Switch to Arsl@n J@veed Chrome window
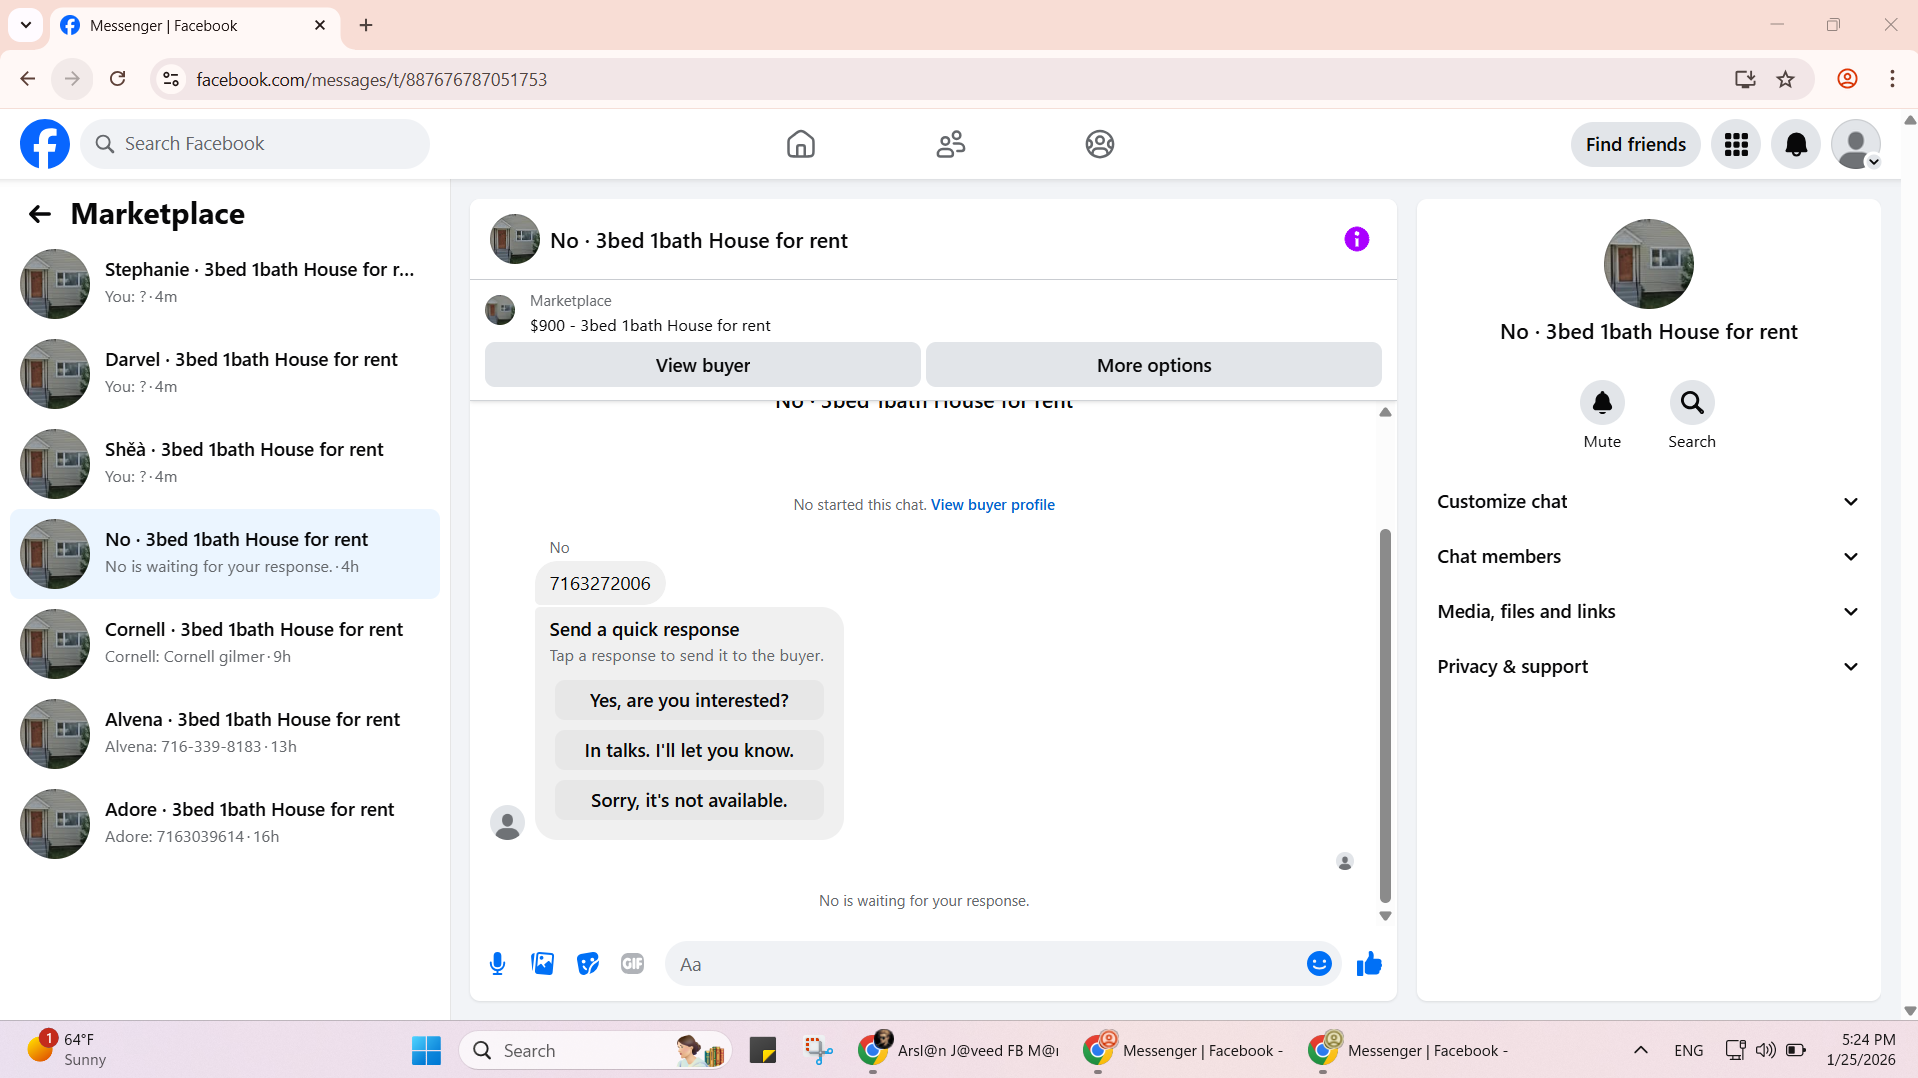Viewport: 1918px width, 1078px height. (958, 1050)
